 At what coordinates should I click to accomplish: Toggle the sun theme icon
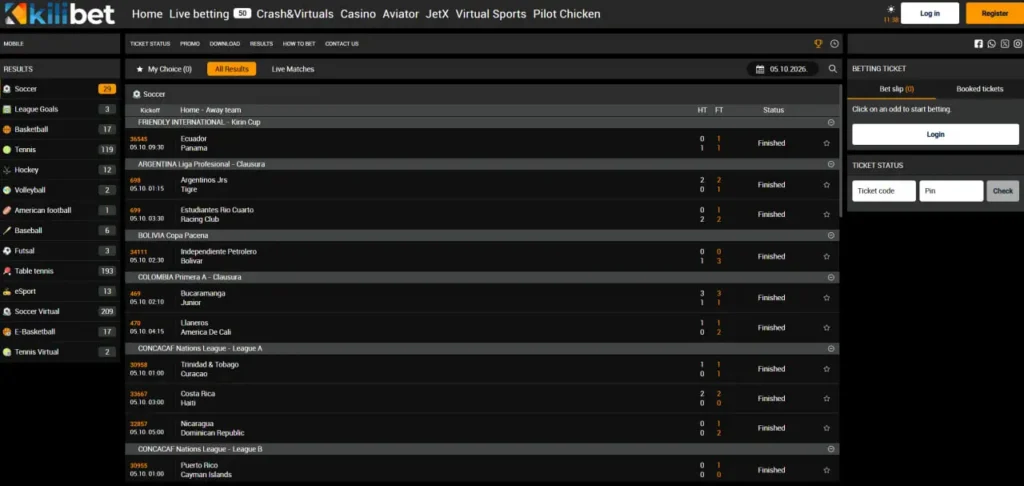click(x=891, y=9)
